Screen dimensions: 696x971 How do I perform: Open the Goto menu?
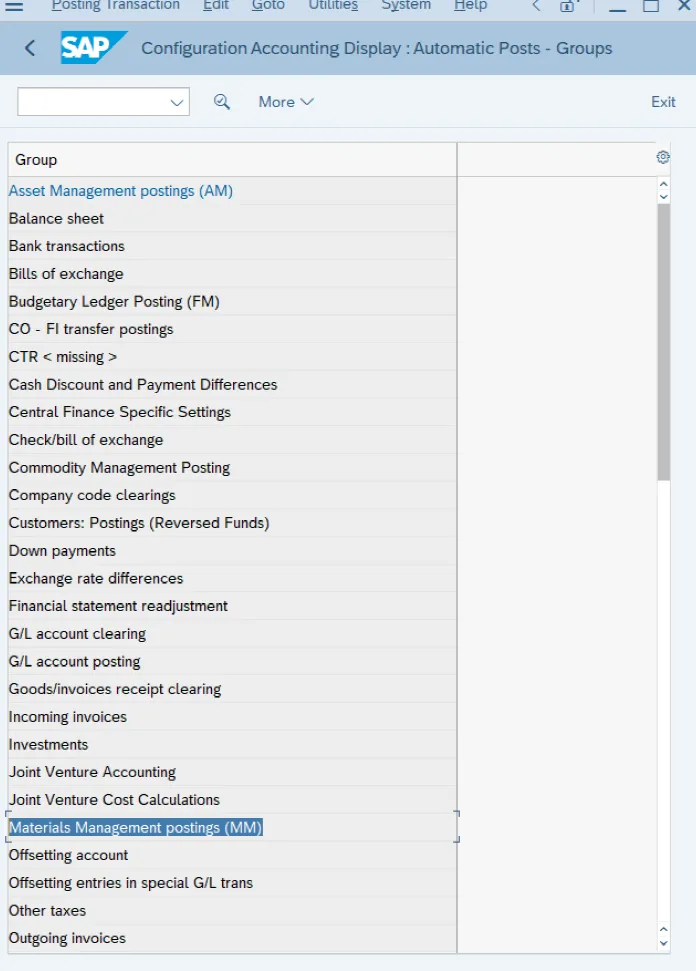click(x=268, y=6)
